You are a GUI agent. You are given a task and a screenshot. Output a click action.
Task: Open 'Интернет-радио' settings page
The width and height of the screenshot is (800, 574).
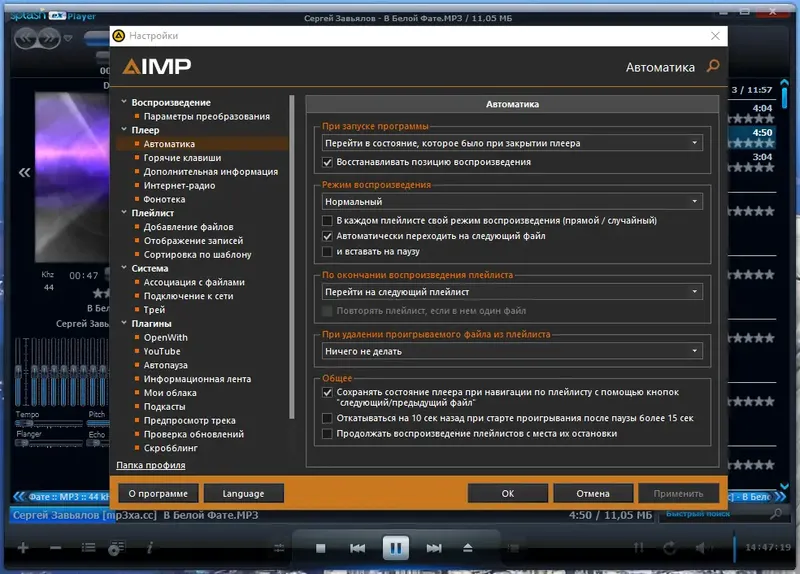point(179,186)
